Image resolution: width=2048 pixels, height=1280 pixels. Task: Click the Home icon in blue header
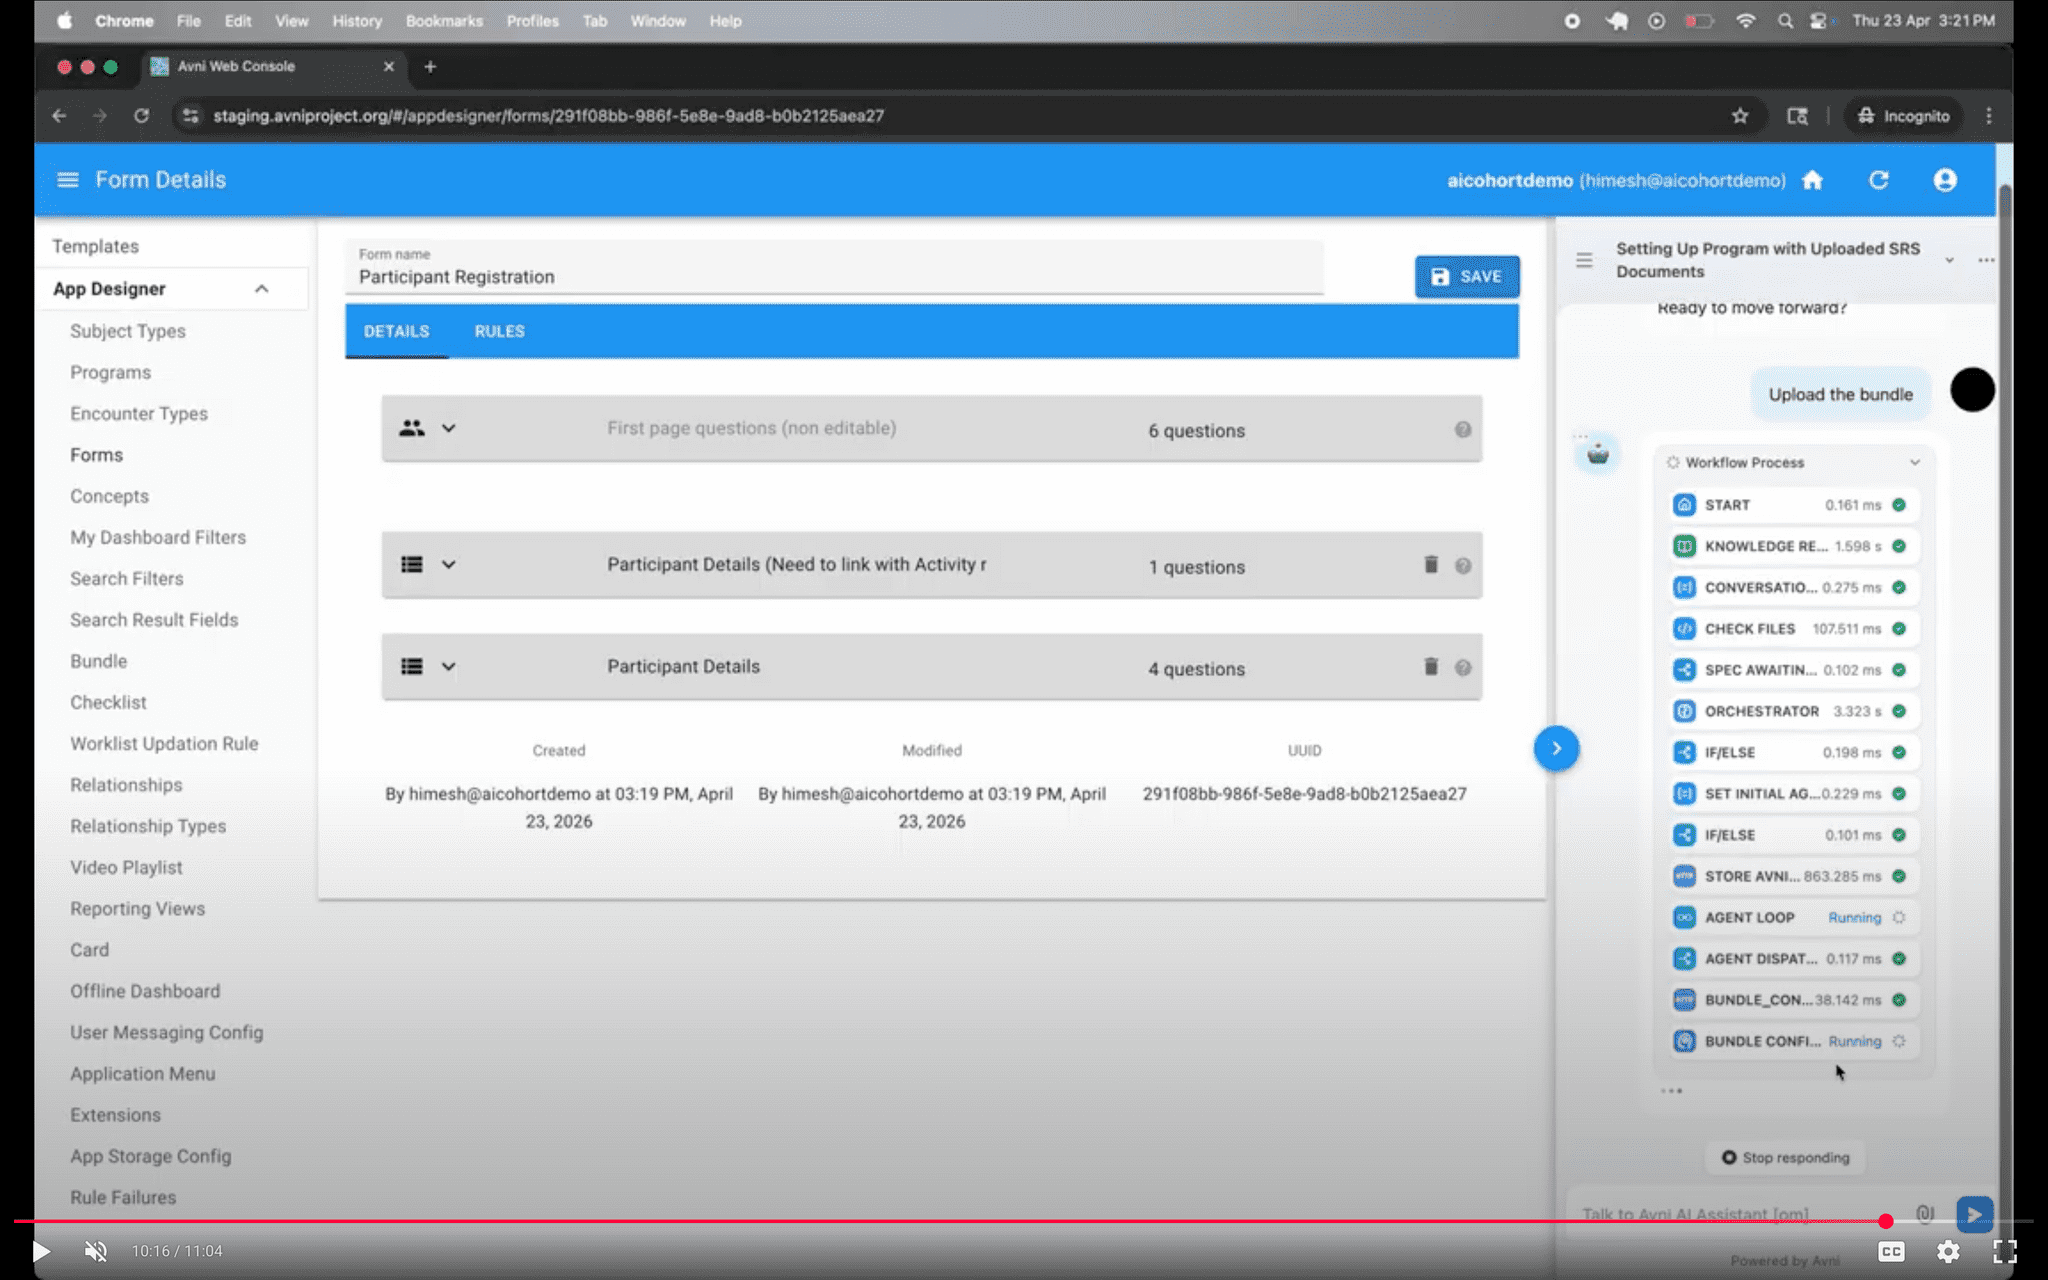(1812, 180)
